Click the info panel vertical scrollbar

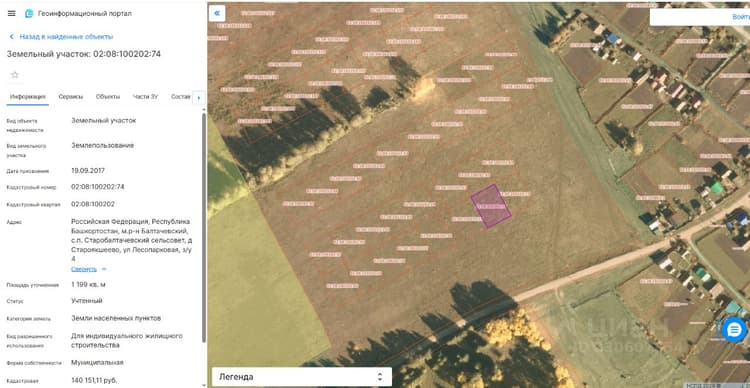(204, 227)
